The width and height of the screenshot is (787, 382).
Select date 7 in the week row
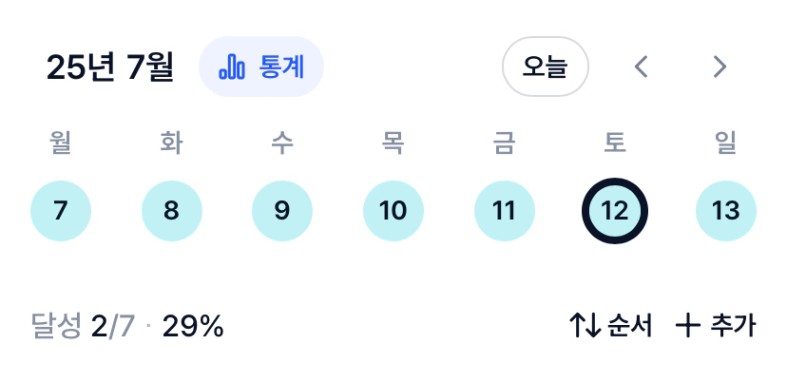click(x=61, y=211)
